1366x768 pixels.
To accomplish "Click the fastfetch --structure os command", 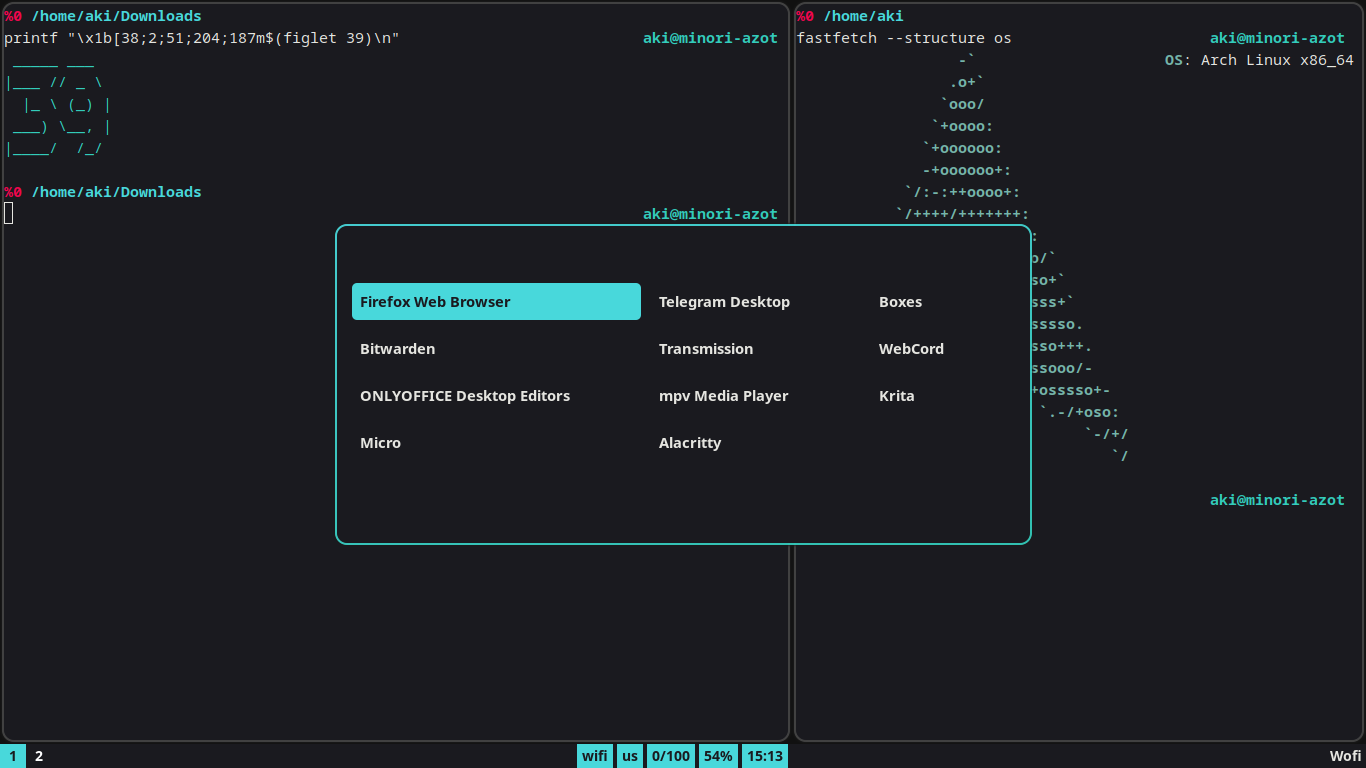I will pyautogui.click(x=904, y=38).
